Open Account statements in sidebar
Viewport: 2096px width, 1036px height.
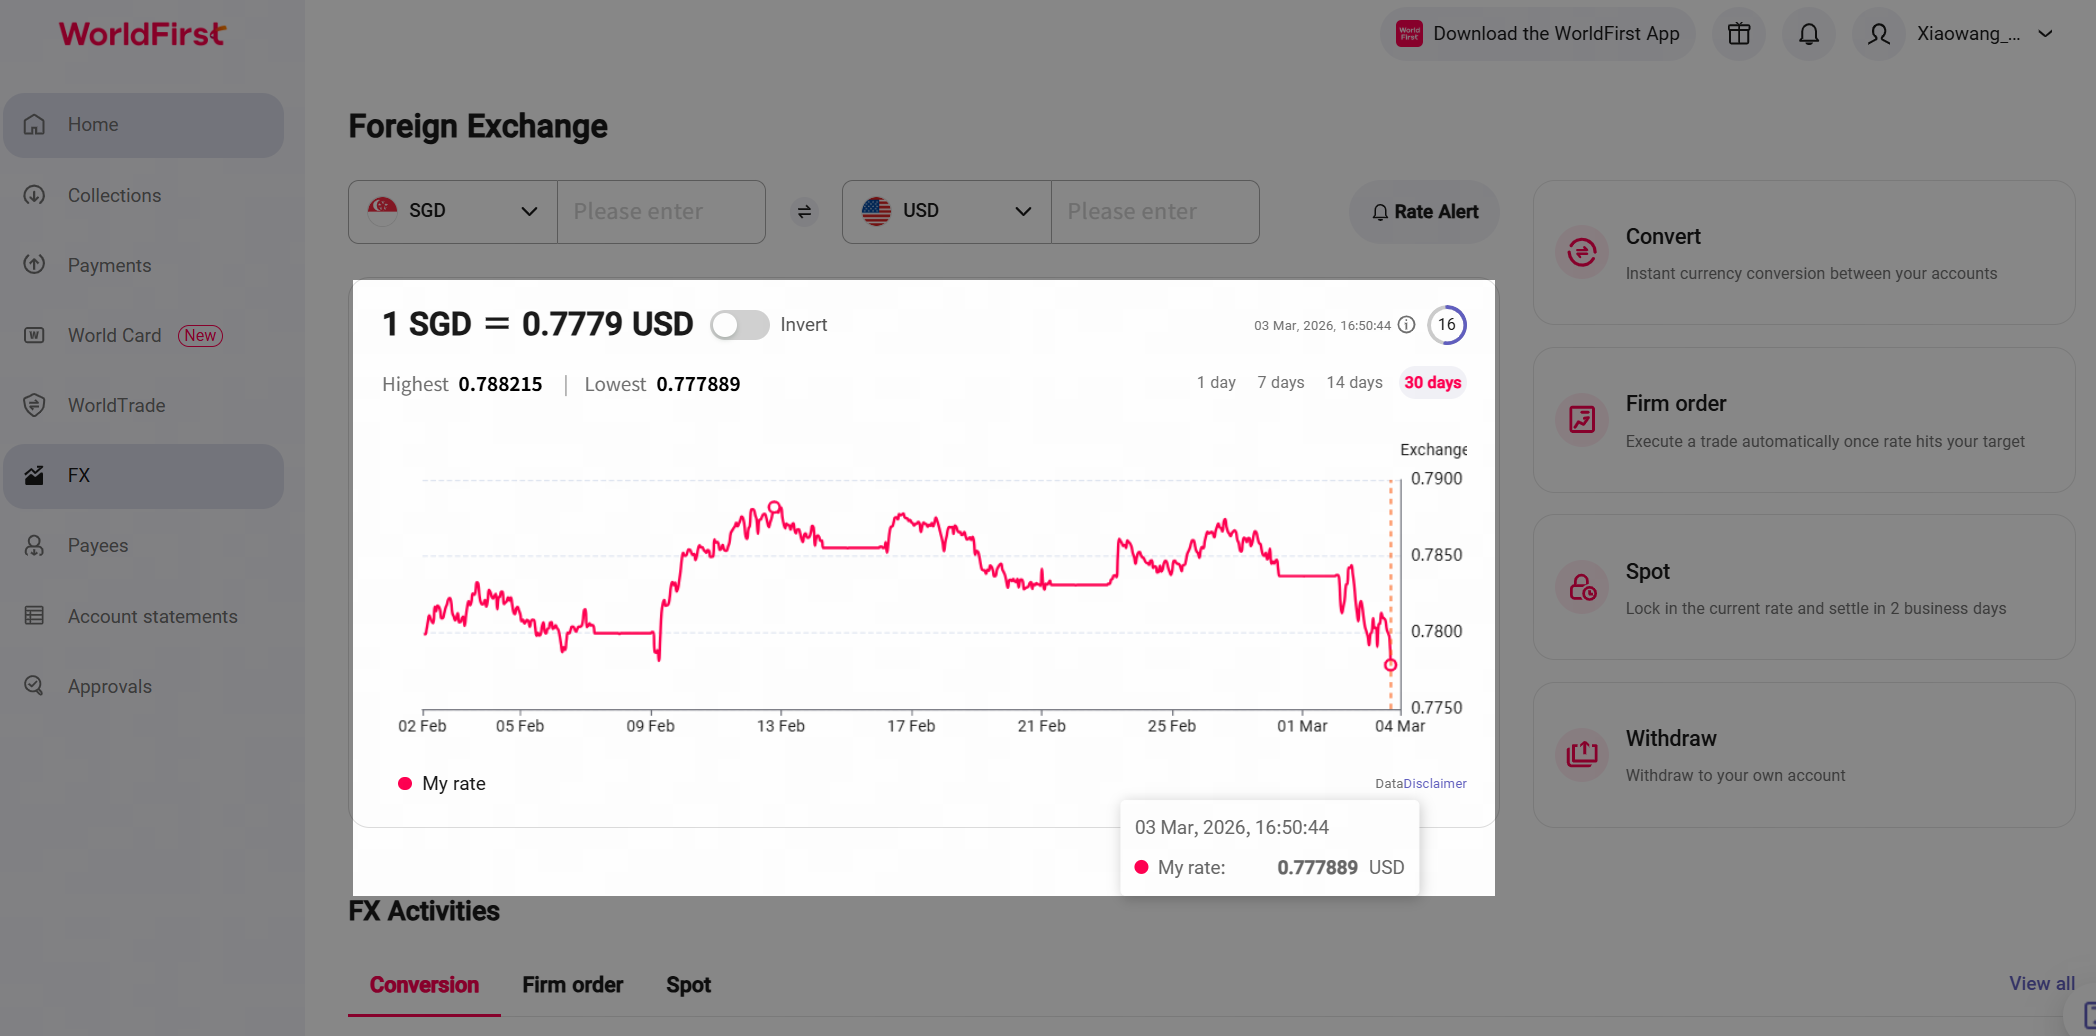point(152,617)
